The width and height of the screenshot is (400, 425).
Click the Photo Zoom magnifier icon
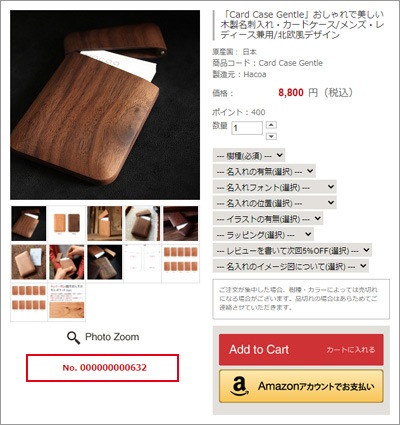[x=73, y=337]
